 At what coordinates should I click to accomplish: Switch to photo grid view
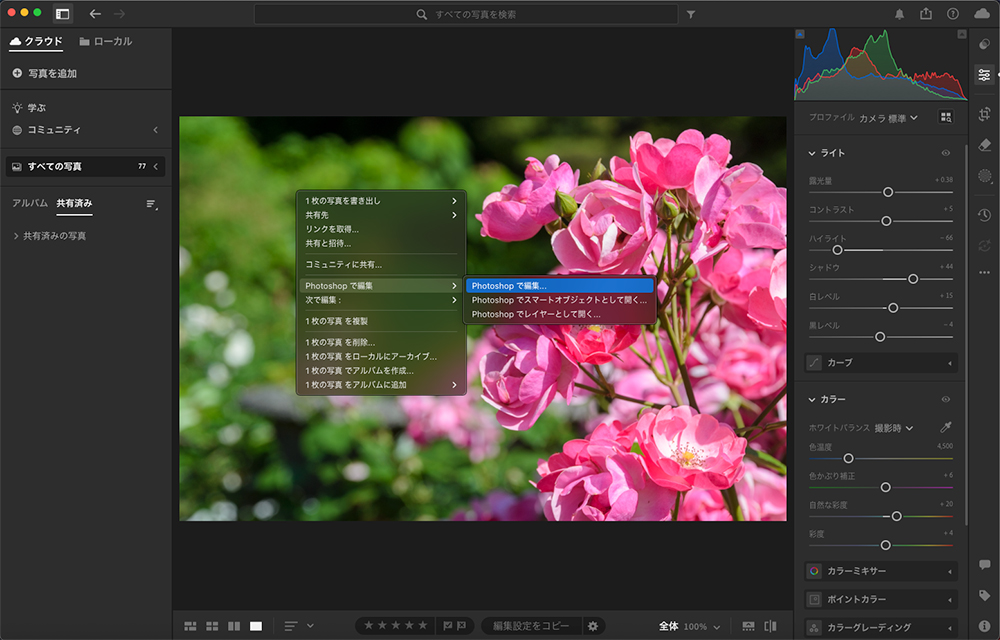190,626
